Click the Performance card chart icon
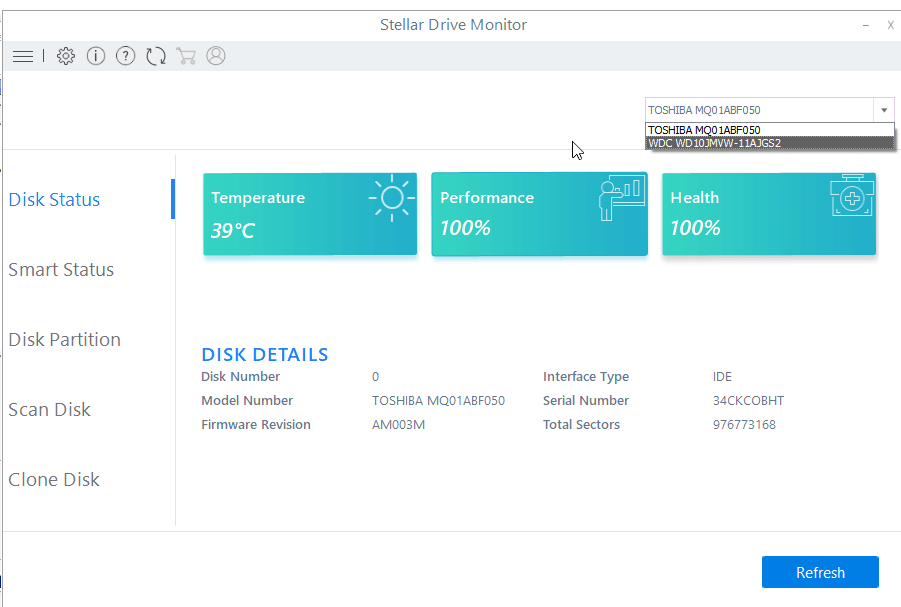The width and height of the screenshot is (901, 607). pos(620,197)
